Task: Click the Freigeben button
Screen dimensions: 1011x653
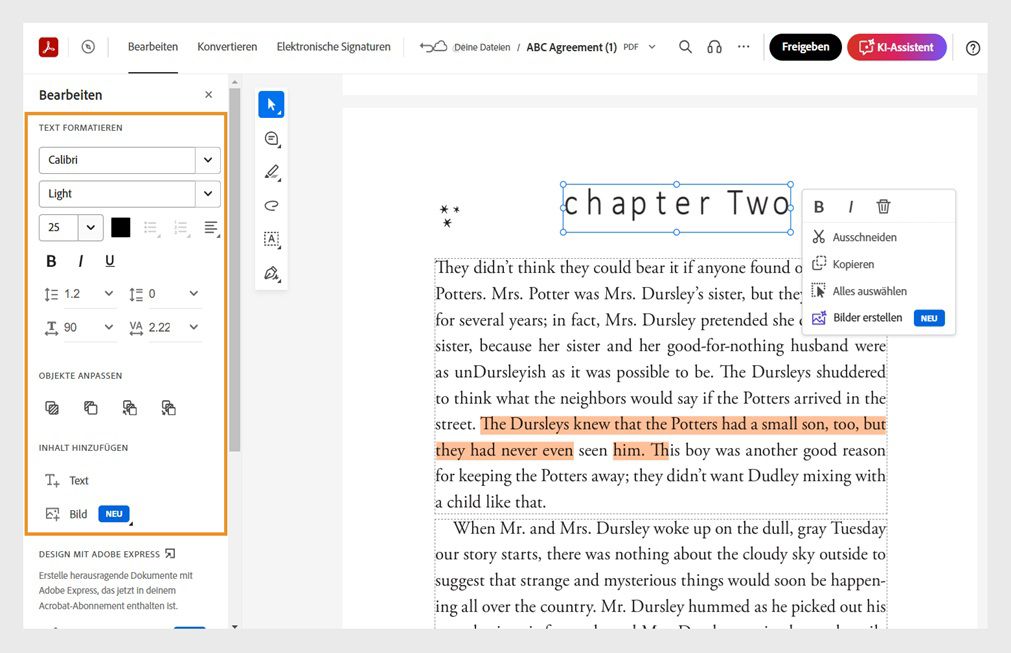Action: [x=805, y=46]
